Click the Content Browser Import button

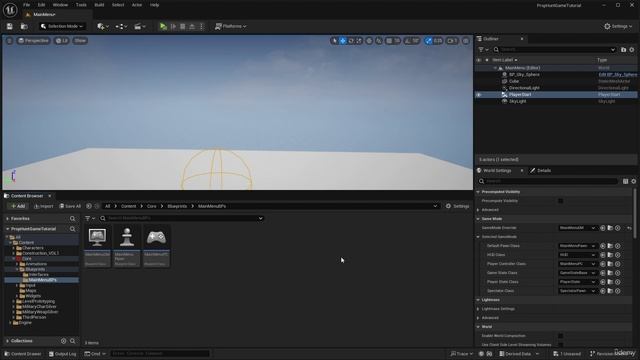click(x=44, y=207)
